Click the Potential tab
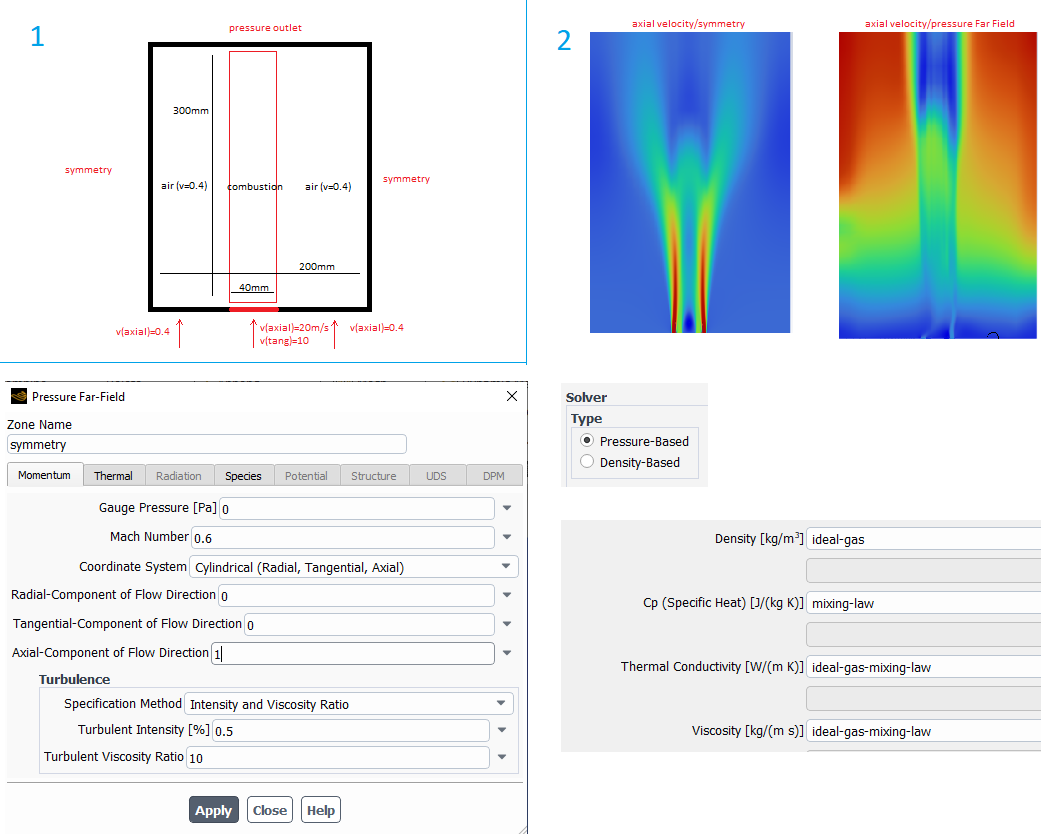Image resolution: width=1041 pixels, height=834 pixels. (x=306, y=475)
